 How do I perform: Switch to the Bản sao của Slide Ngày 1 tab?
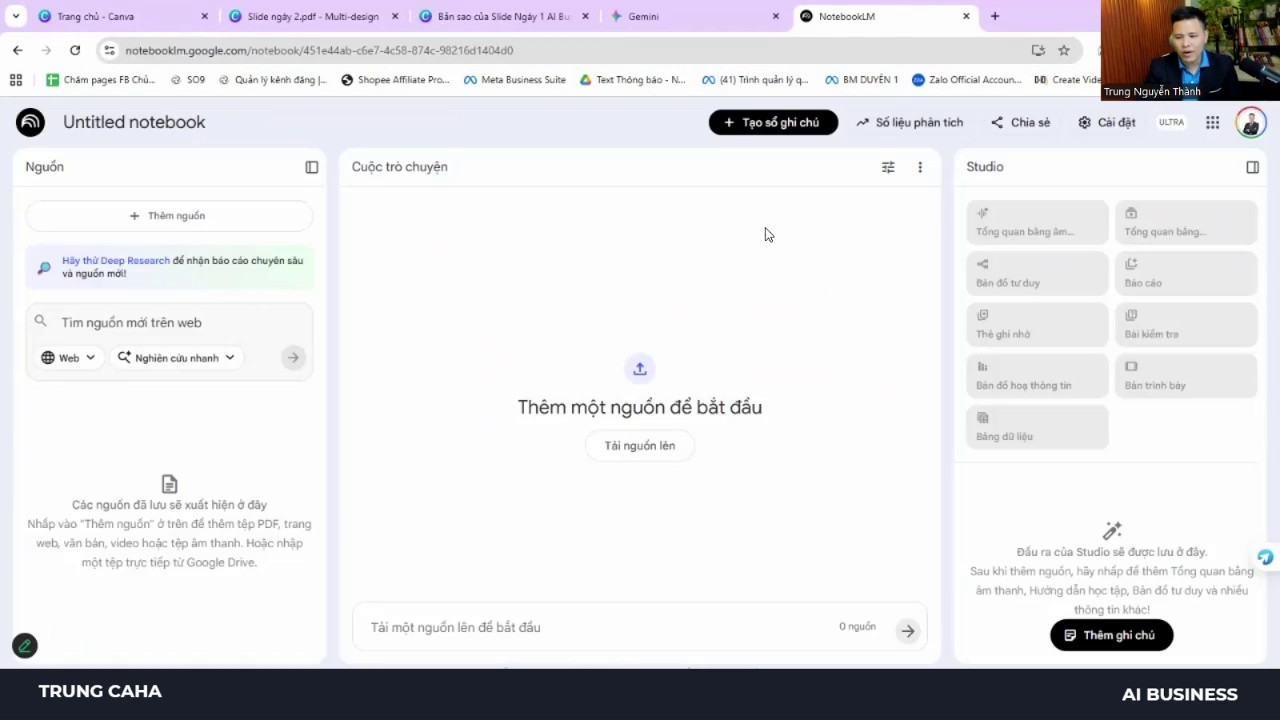pyautogui.click(x=503, y=16)
